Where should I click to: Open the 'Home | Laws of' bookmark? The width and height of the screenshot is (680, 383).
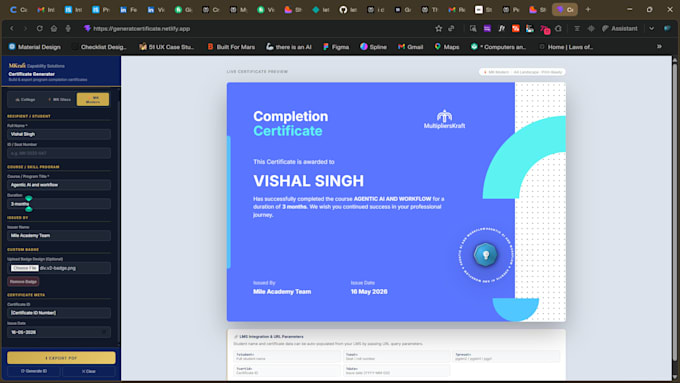(566, 47)
